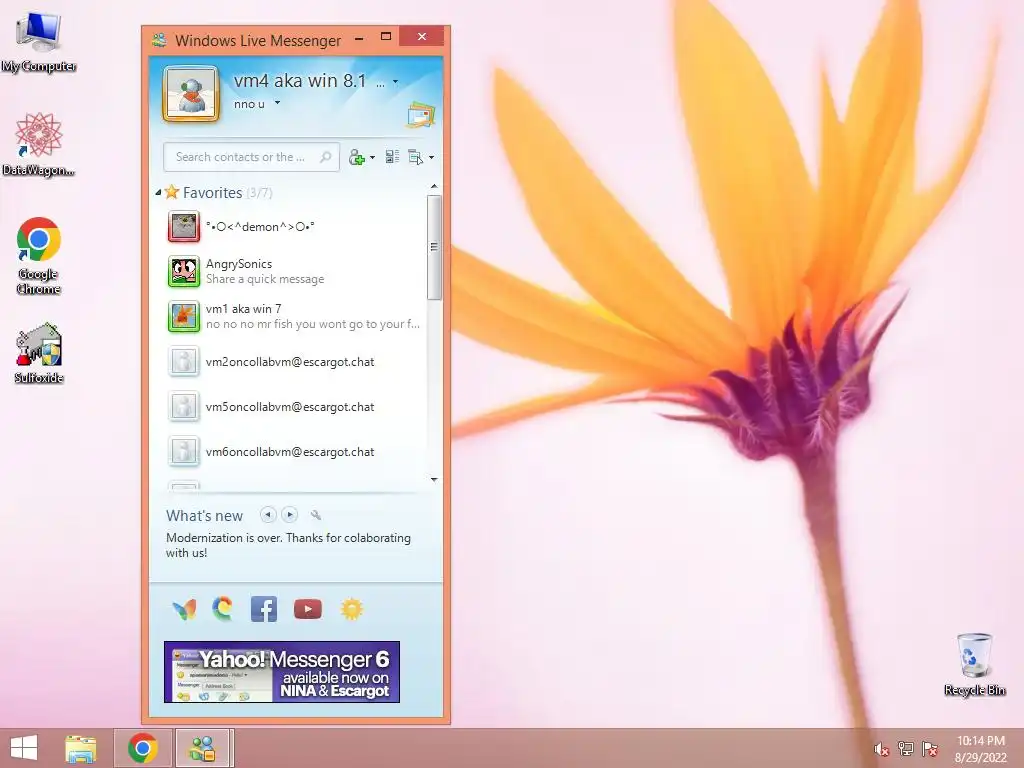Click the contact list scrollbar thumb
1024x768 pixels.
pyautogui.click(x=434, y=247)
